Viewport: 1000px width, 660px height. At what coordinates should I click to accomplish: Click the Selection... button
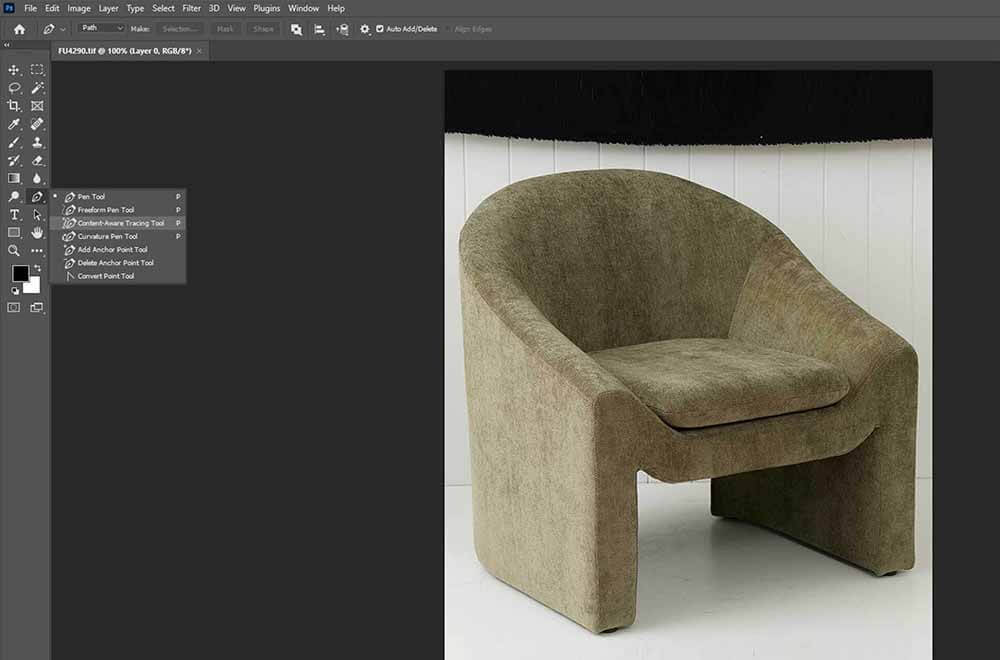[180, 29]
